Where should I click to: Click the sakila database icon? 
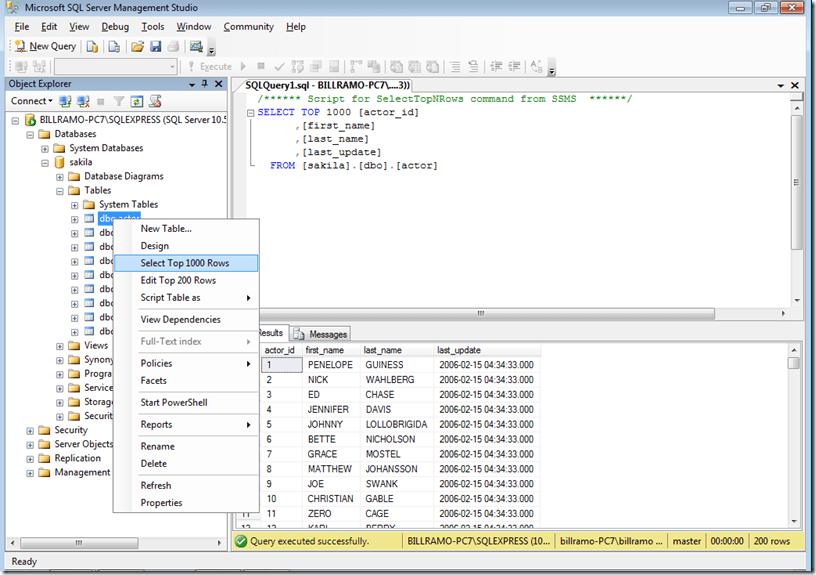point(59,162)
